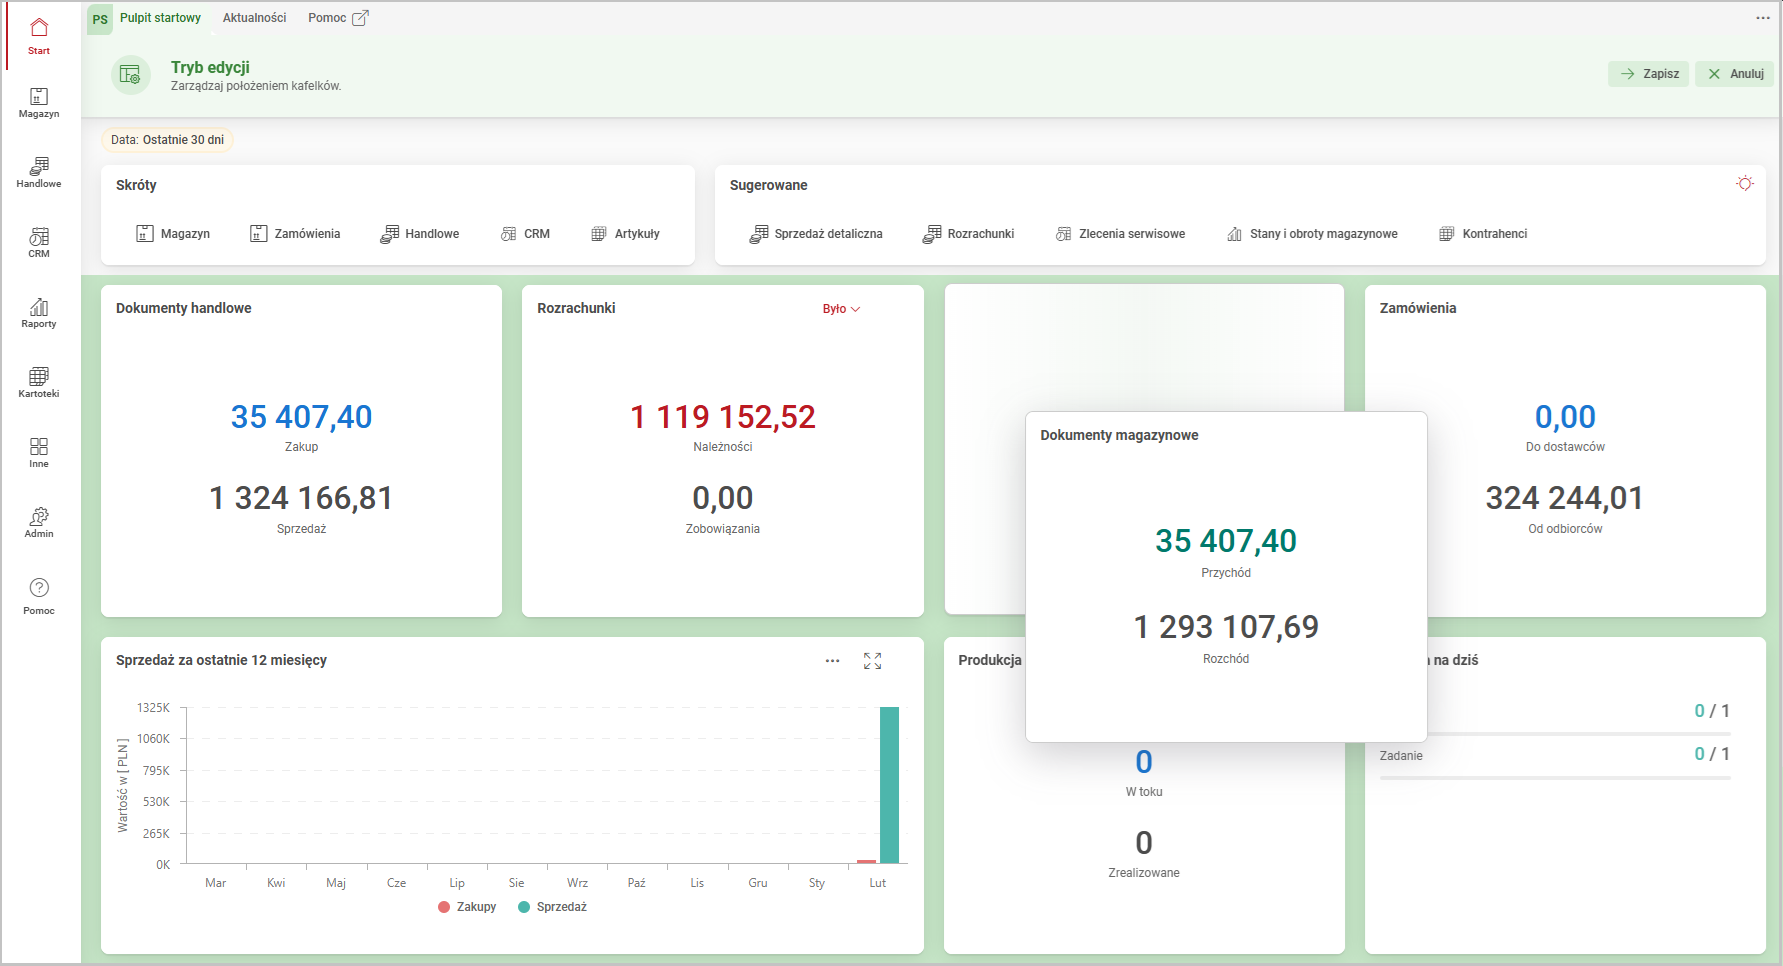Open the Pomoc external link tab
Screen dimensions: 1783x966
pyautogui.click(x=337, y=18)
